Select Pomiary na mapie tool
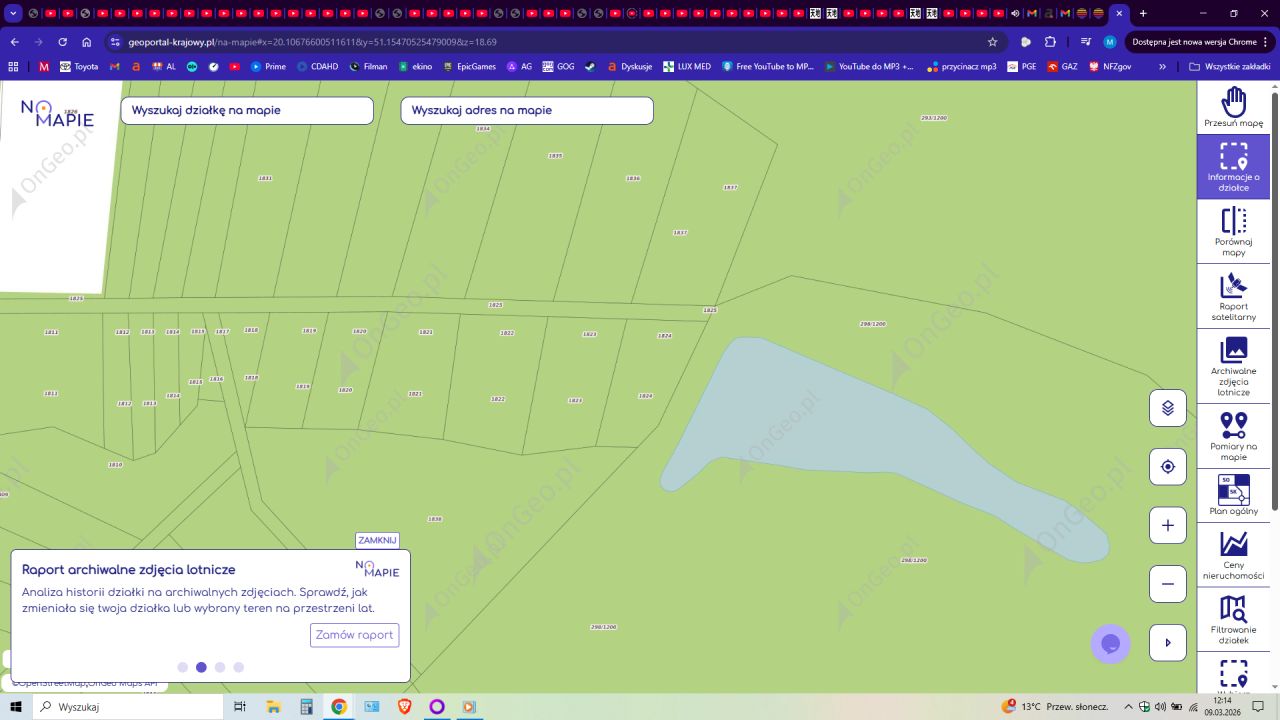 tap(1233, 436)
